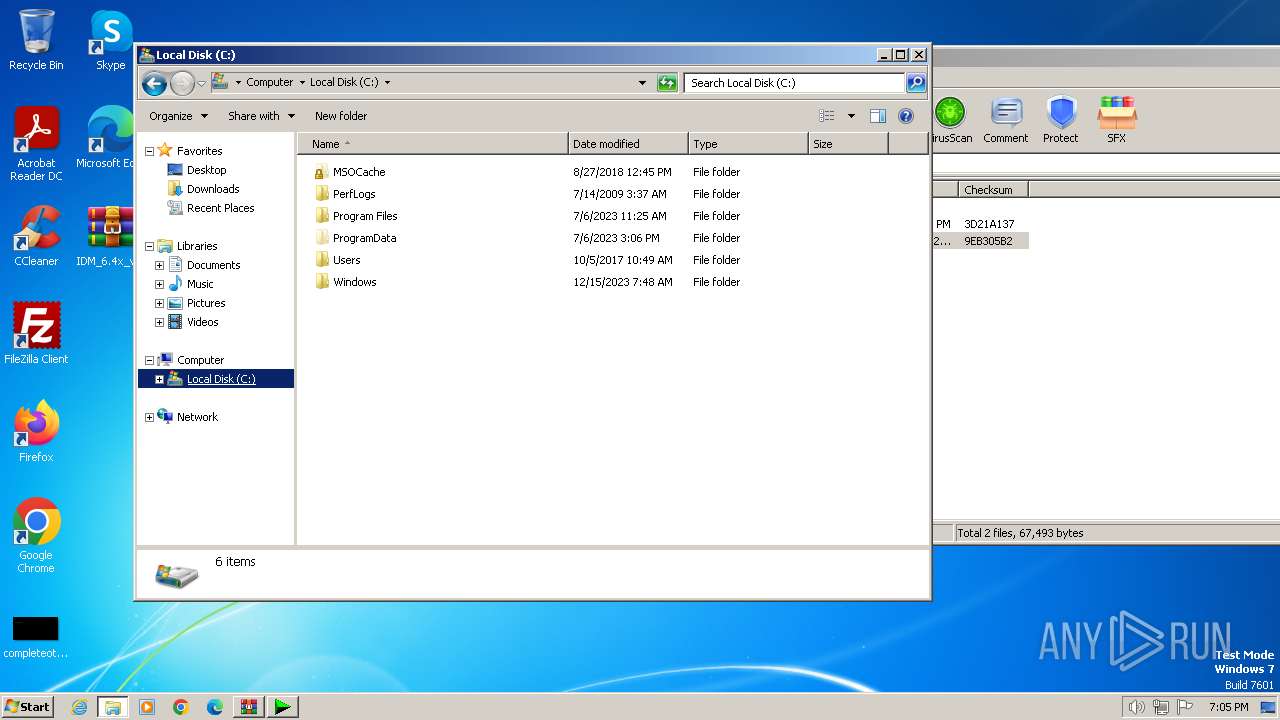Click the volume speaker tray icon
The height and width of the screenshot is (720, 1280).
pos(1136,707)
